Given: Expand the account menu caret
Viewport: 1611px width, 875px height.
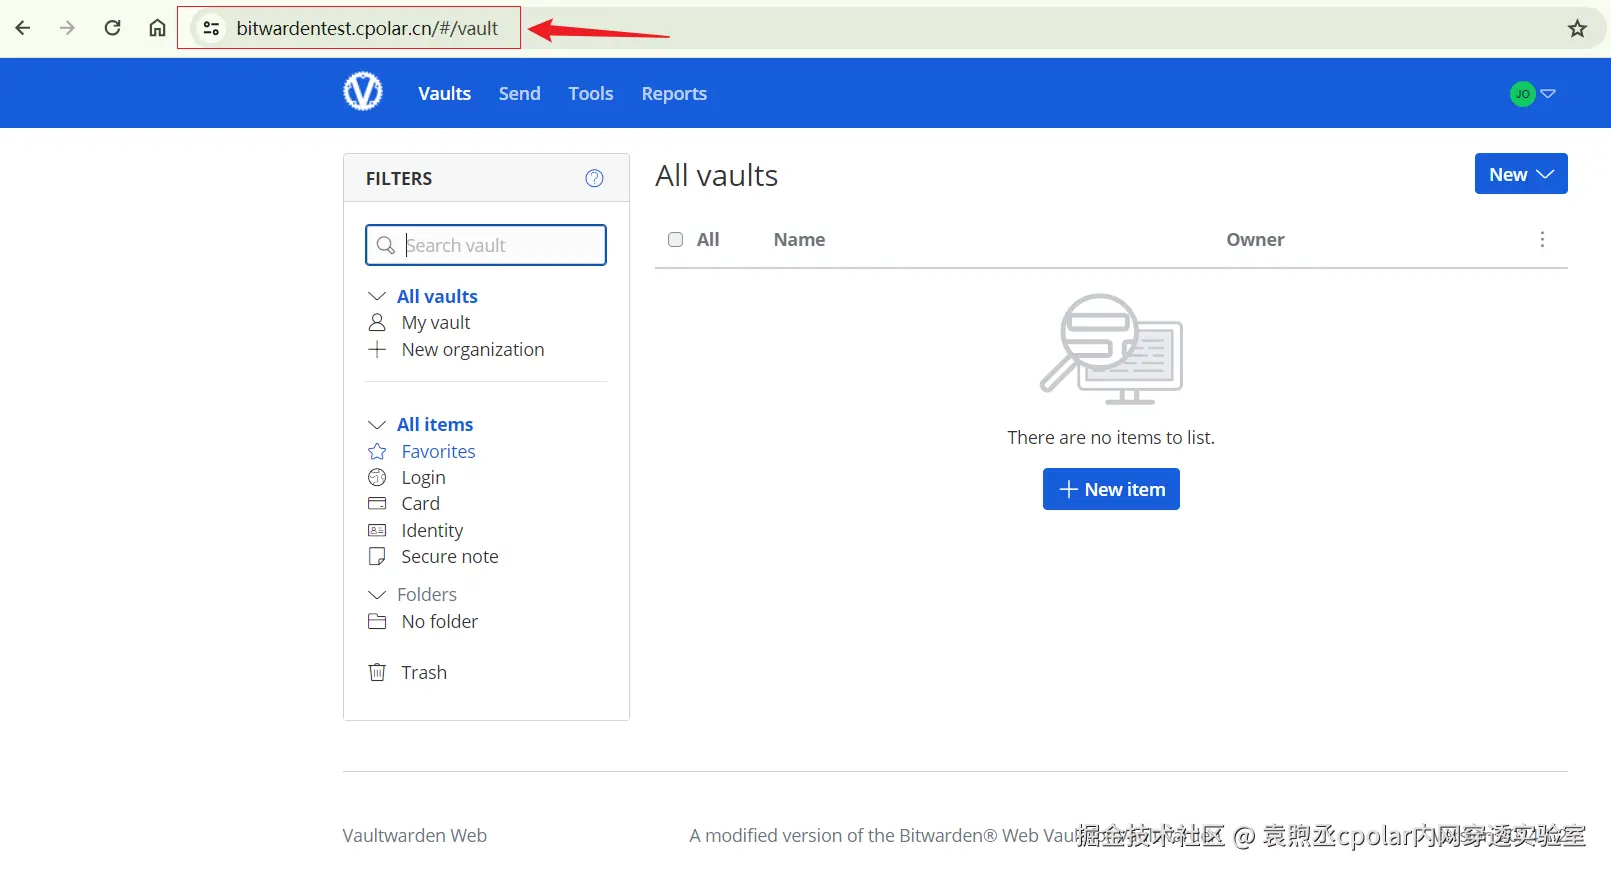Looking at the screenshot, I should (x=1548, y=93).
